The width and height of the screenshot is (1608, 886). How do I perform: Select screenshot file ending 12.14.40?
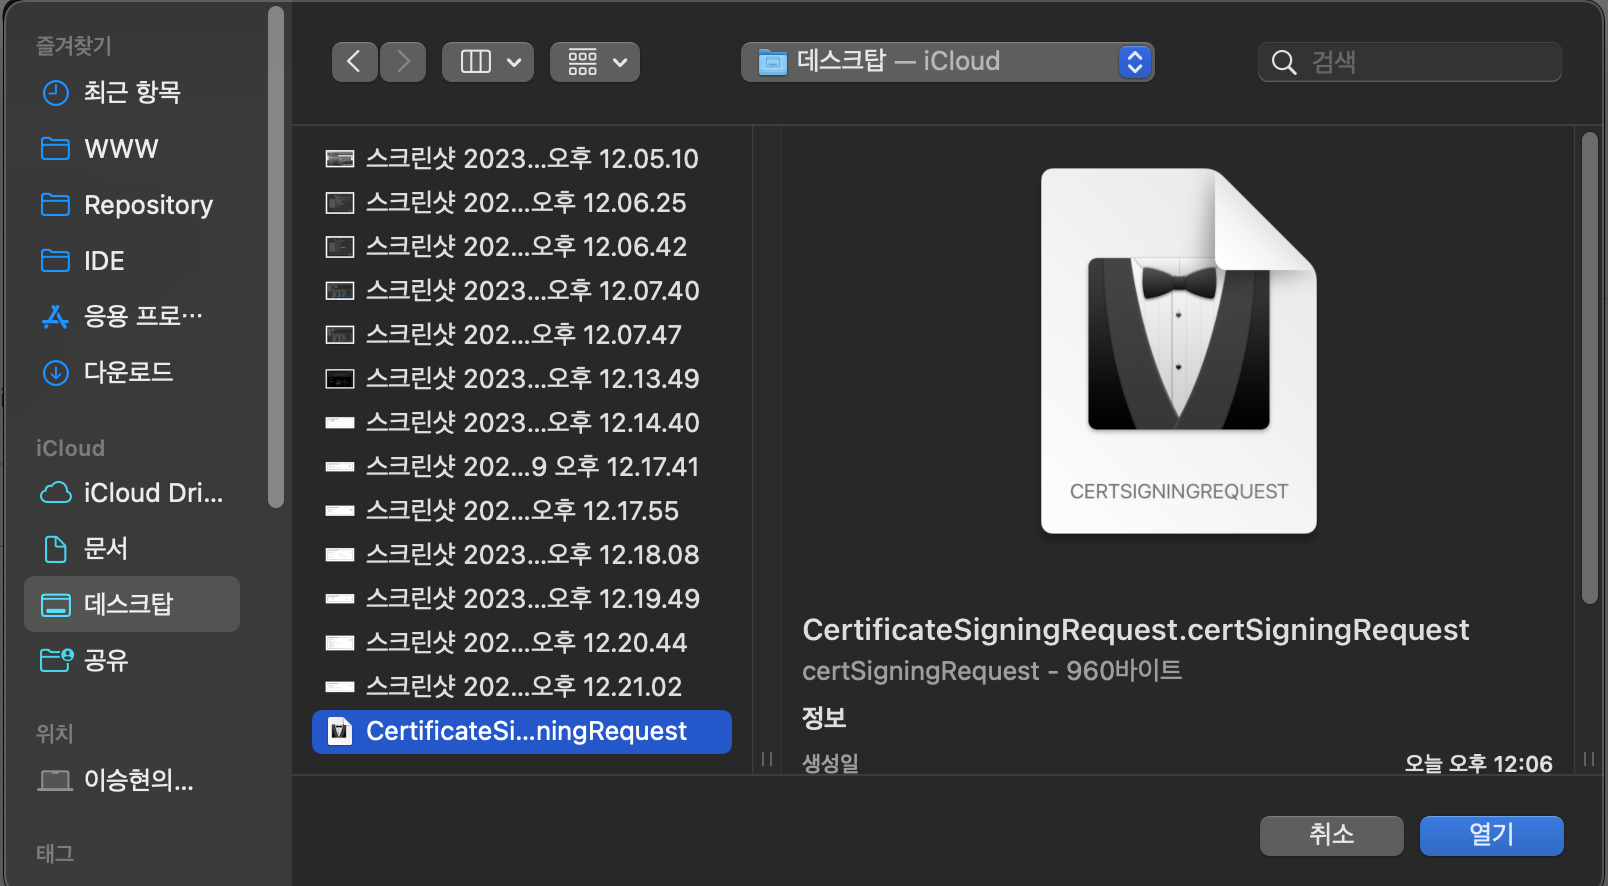tap(522, 423)
